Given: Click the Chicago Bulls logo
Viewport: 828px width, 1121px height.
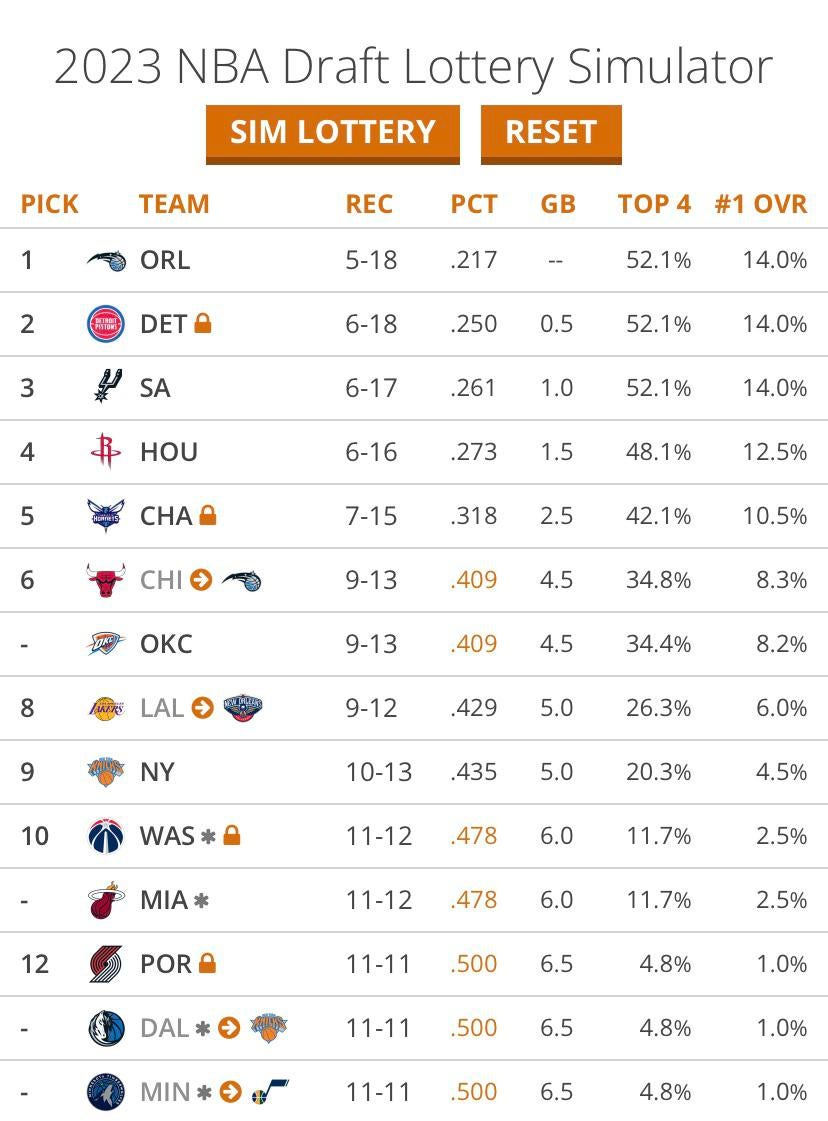Looking at the screenshot, I should click(x=106, y=580).
